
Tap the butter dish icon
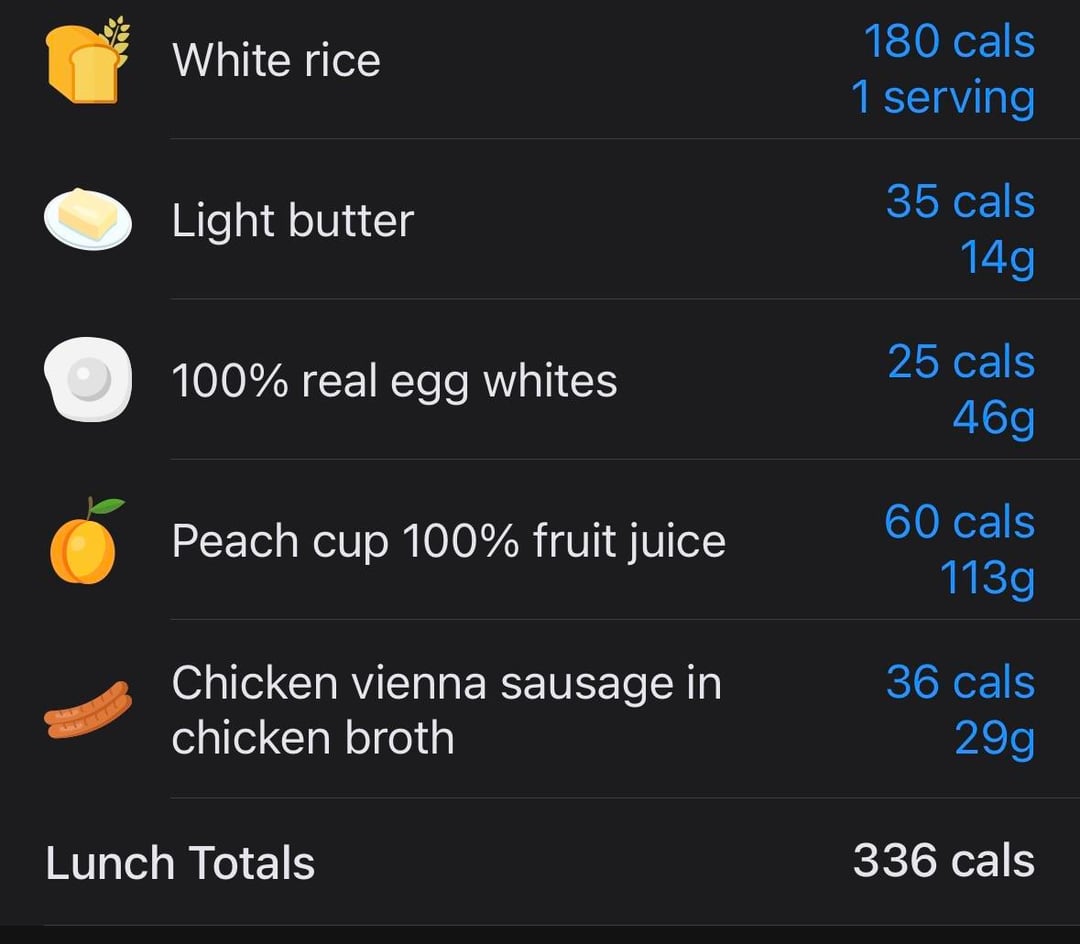(87, 218)
